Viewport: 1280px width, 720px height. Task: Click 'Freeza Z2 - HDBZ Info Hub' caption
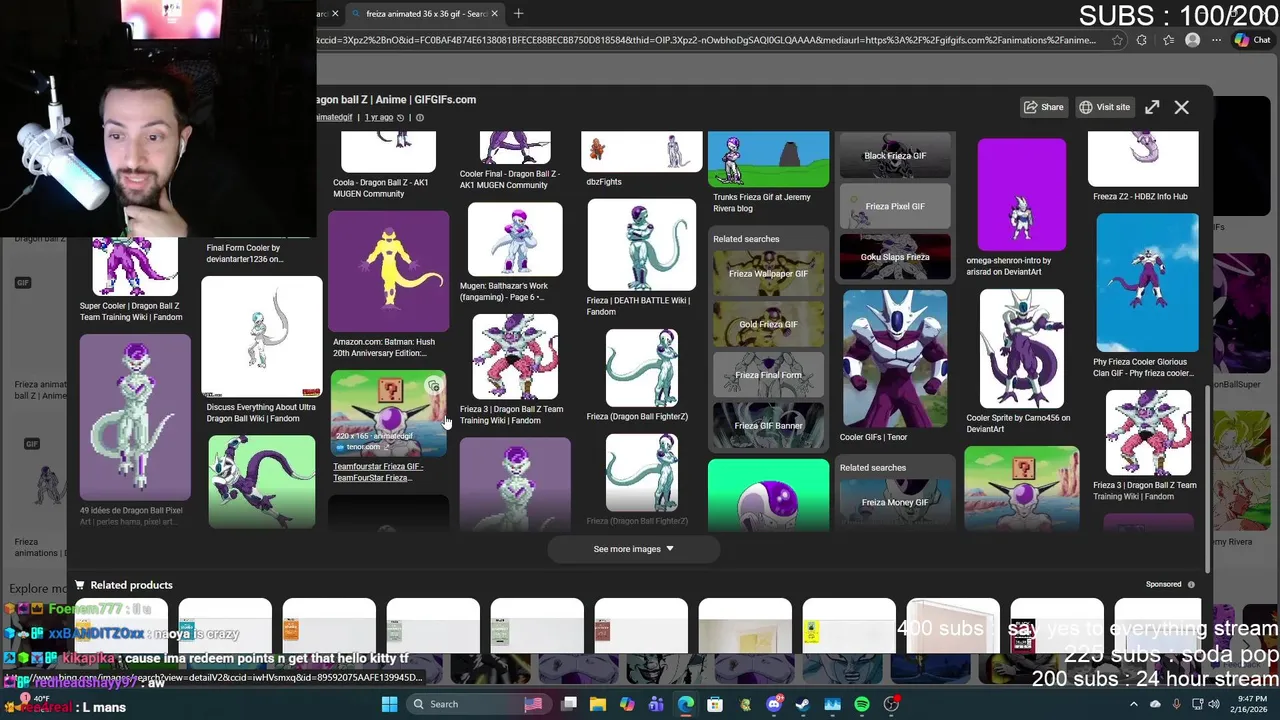(x=1140, y=197)
